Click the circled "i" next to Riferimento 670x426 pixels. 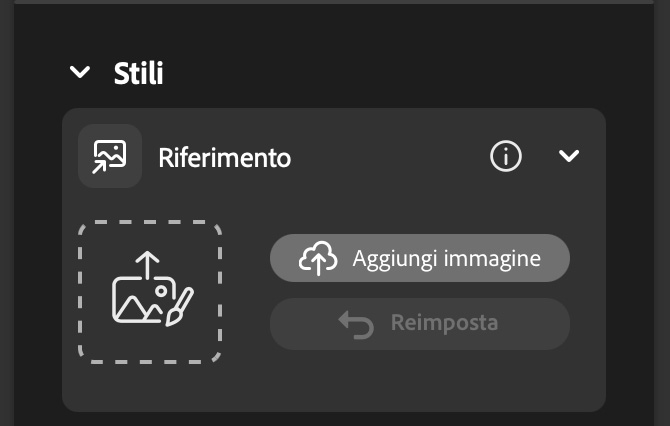point(506,156)
